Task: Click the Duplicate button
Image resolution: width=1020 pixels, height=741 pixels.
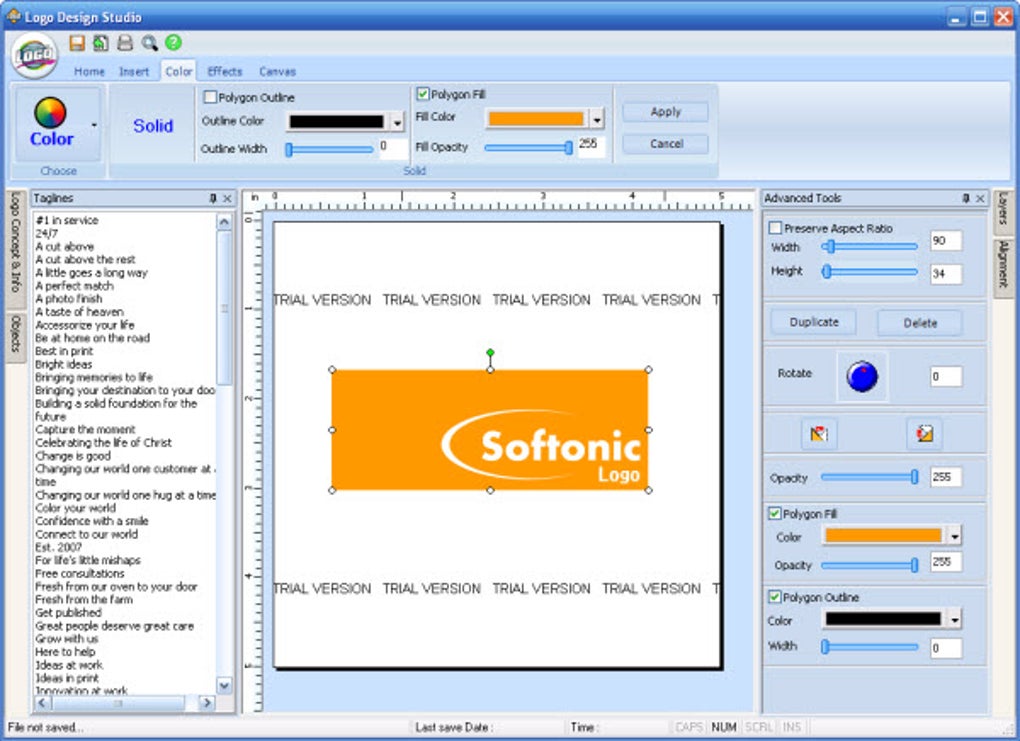Action: coord(814,323)
